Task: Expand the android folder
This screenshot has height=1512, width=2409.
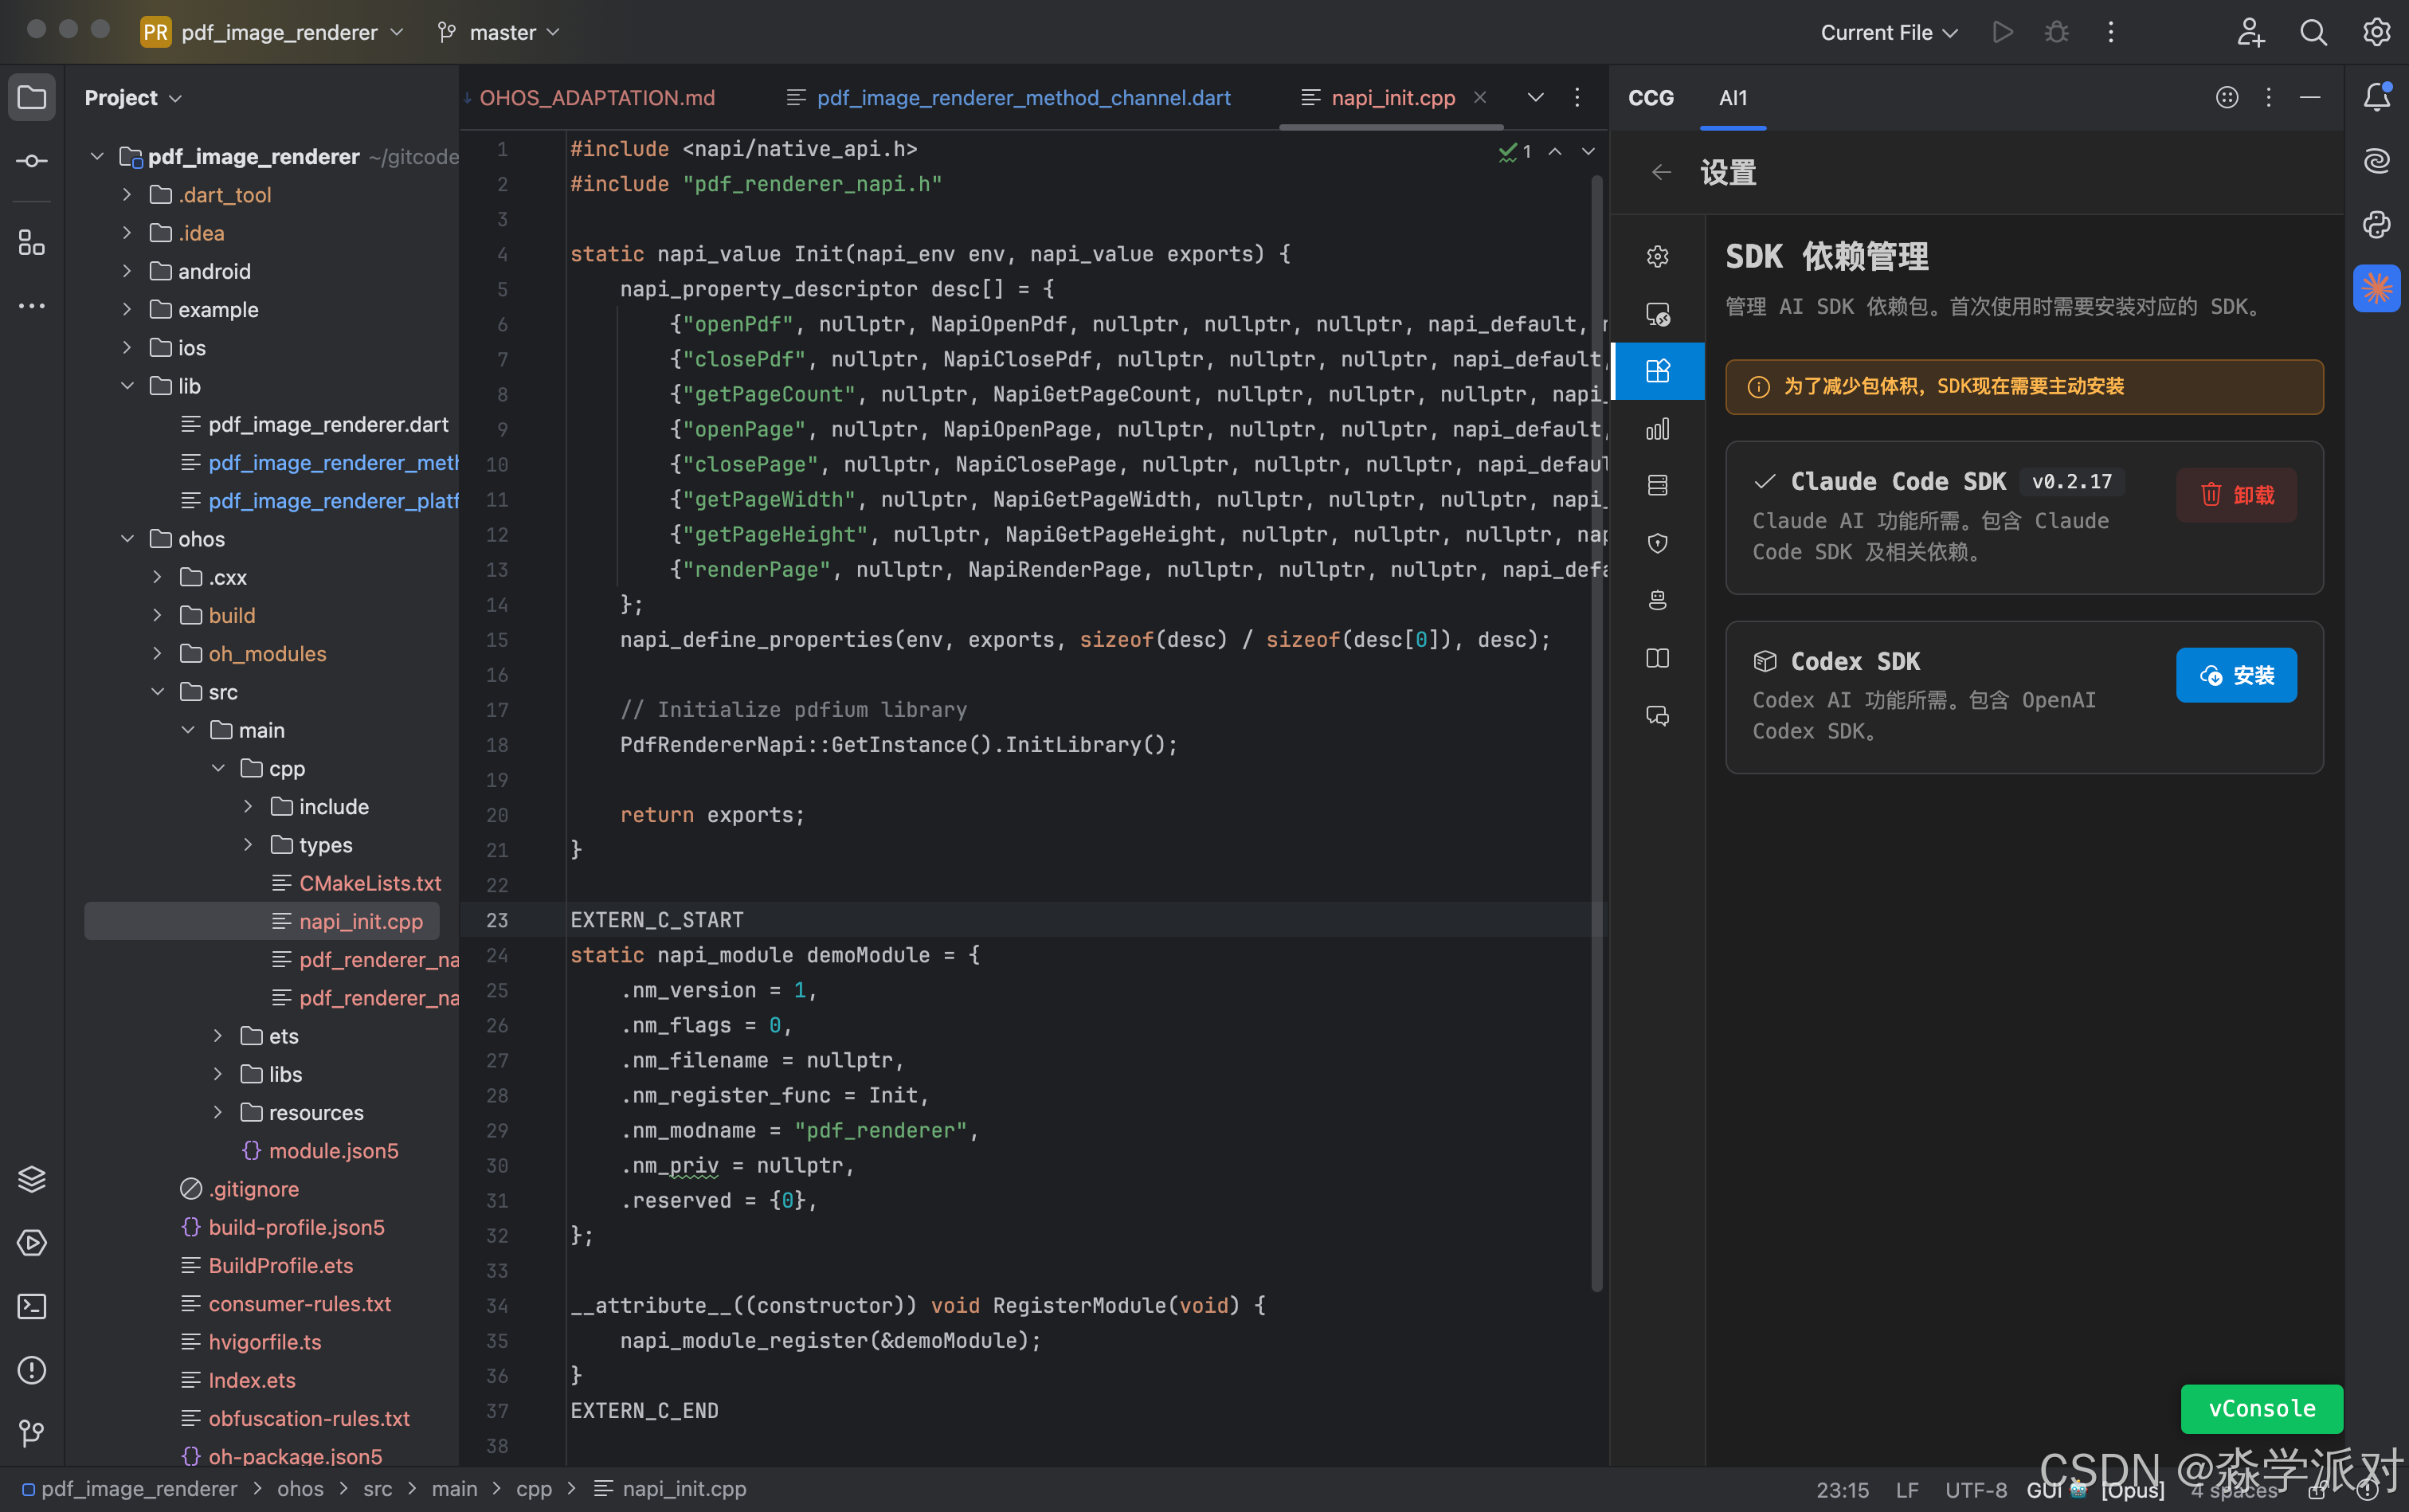Action: point(127,271)
